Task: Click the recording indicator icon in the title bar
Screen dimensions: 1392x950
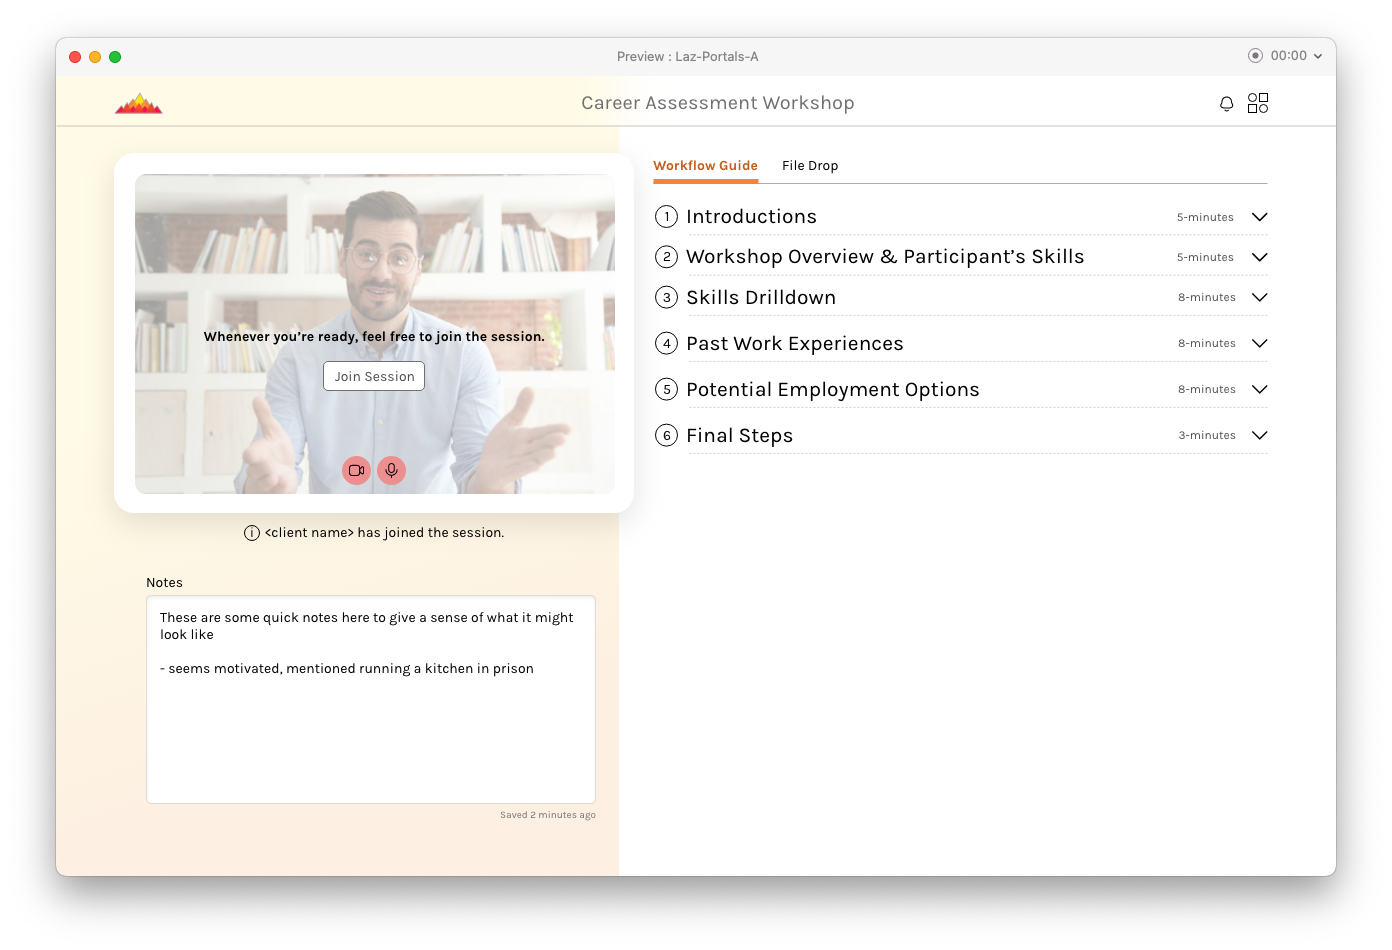Action: 1255,56
